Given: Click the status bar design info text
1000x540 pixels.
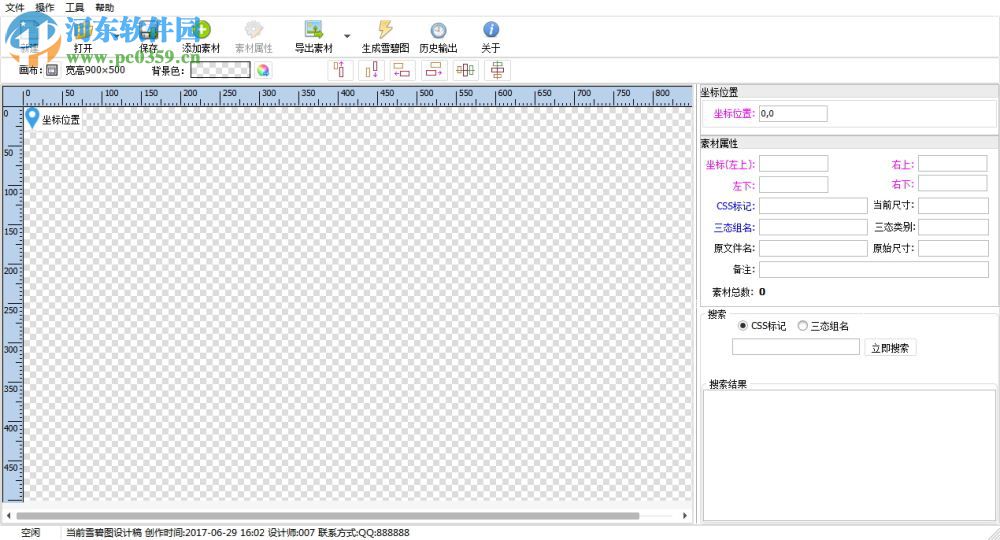Looking at the screenshot, I should tap(238, 532).
